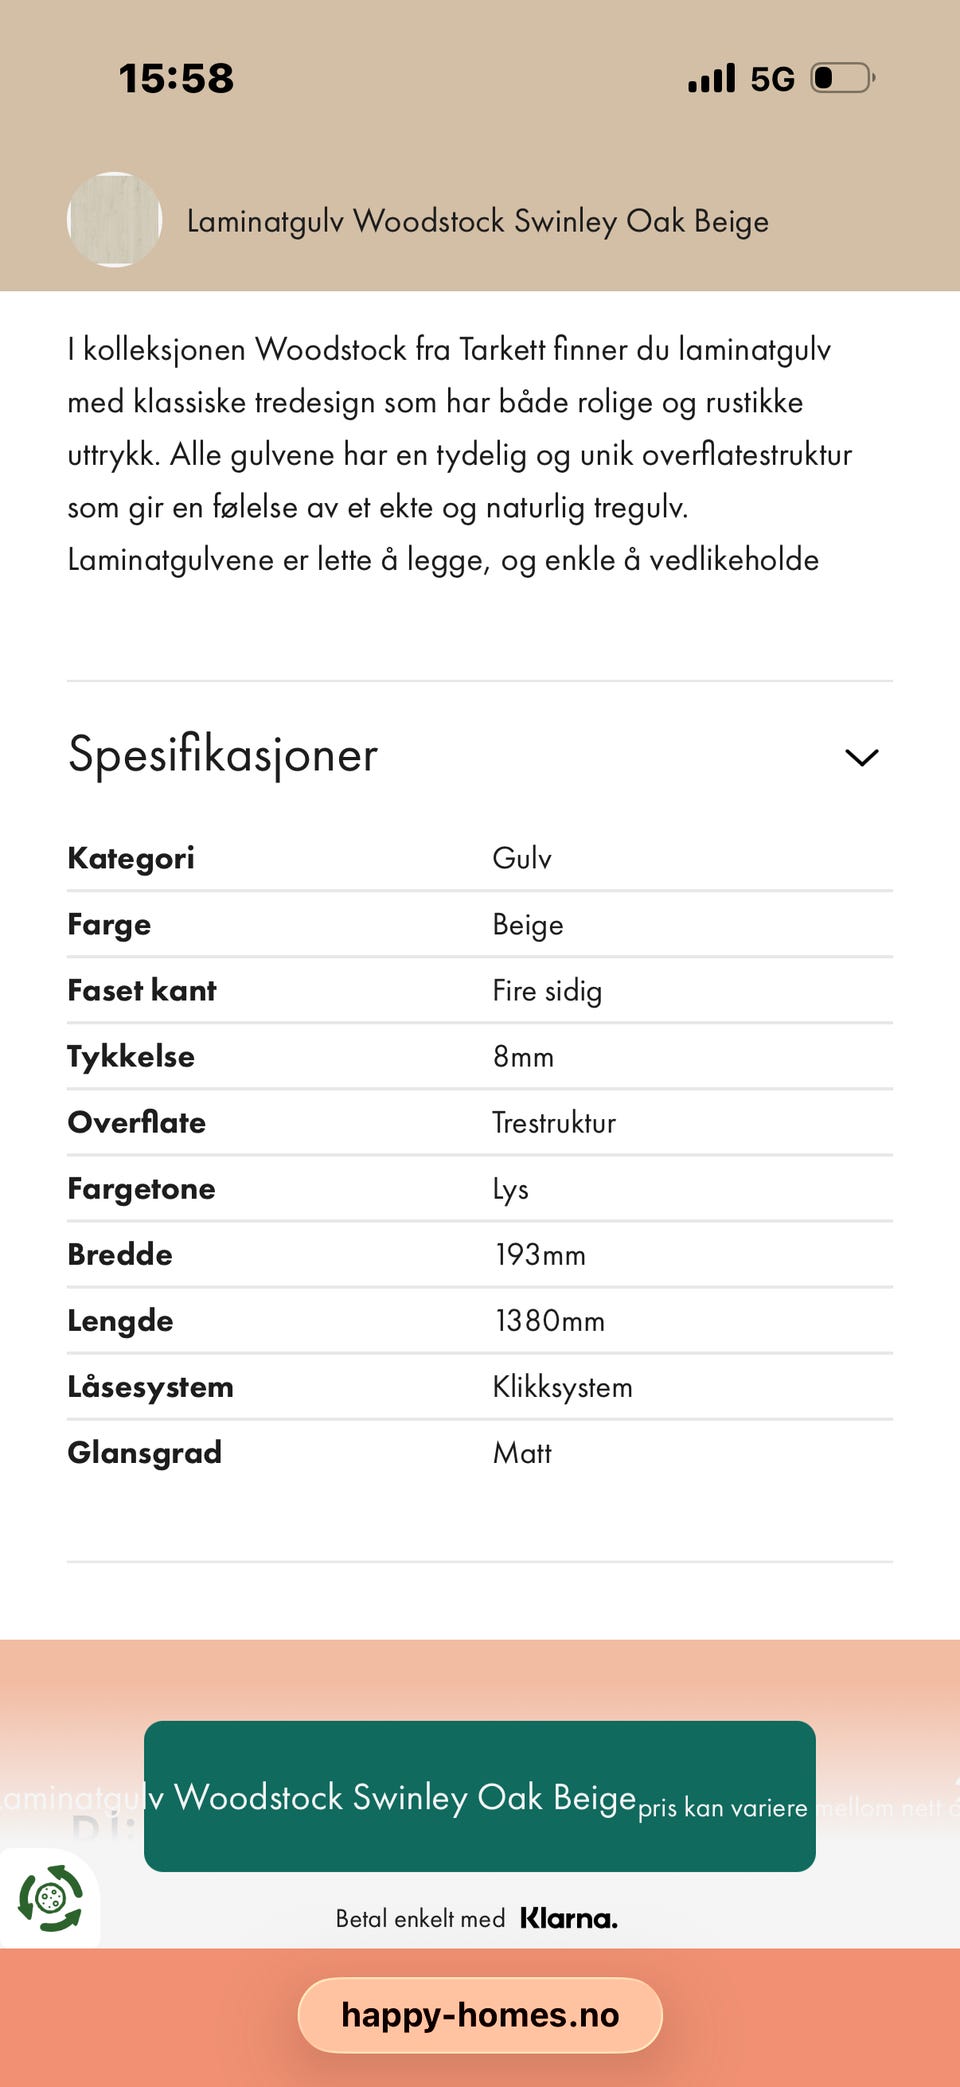Screen dimensions: 960x2087
Task: Tap the cellular signal bars icon
Action: (x=712, y=78)
